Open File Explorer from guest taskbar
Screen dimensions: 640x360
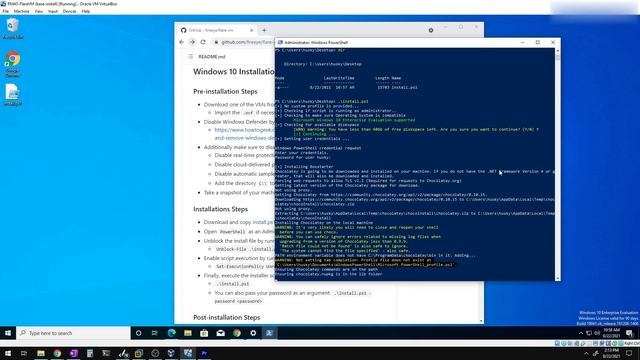tap(188, 333)
